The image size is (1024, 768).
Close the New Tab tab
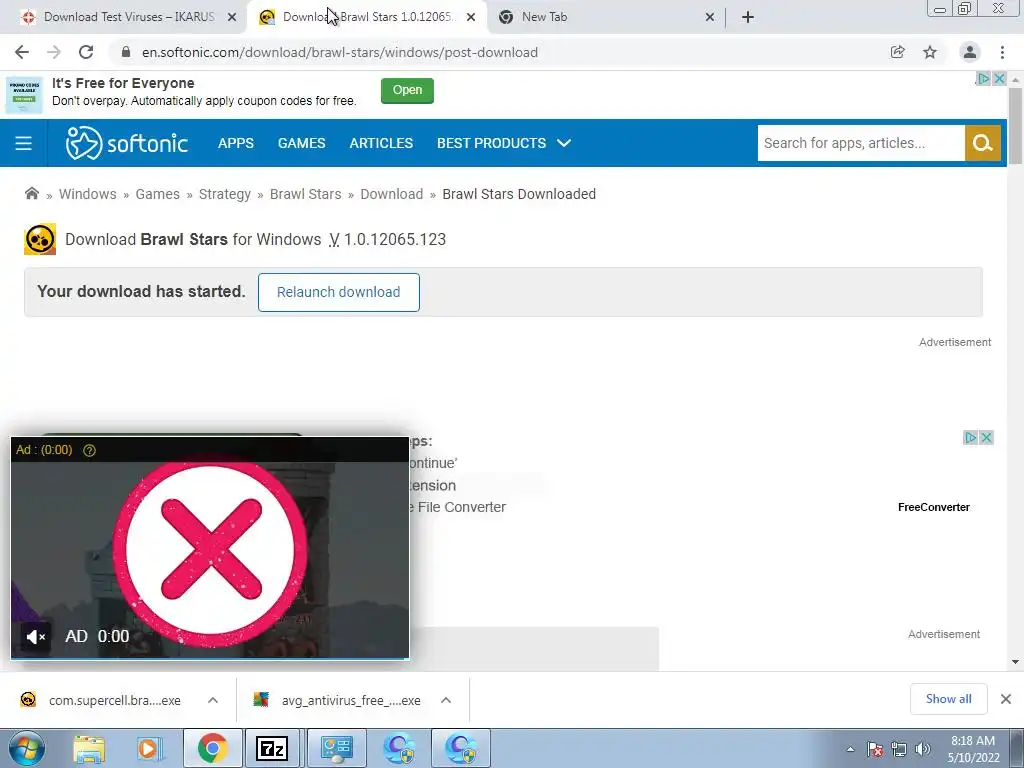[x=710, y=18]
